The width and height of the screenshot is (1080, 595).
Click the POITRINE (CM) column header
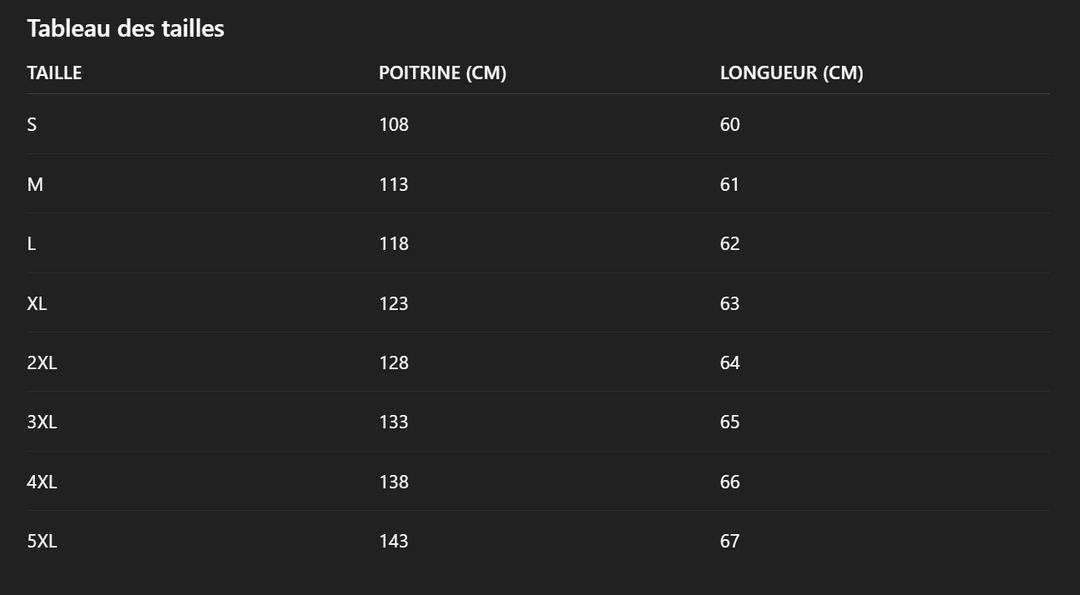(x=442, y=73)
